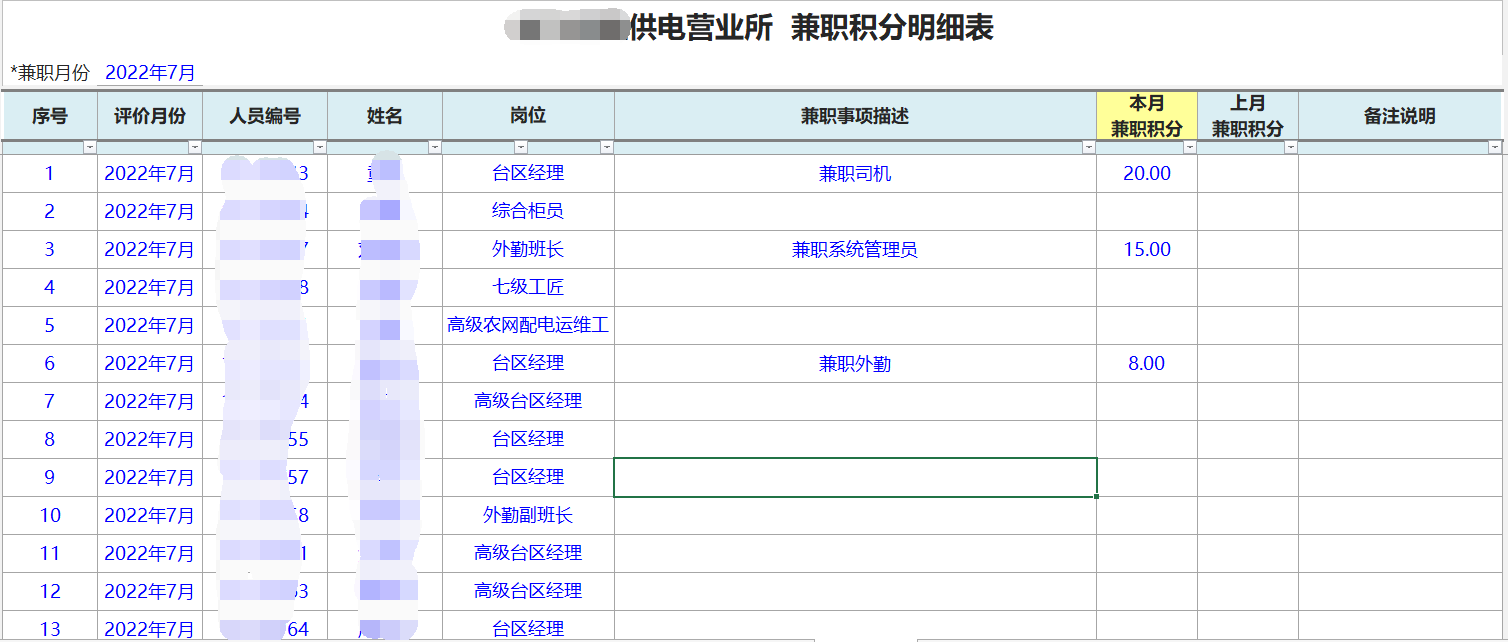The width and height of the screenshot is (1508, 642).
Task: Select the 15.00 points cell
Action: tap(1146, 250)
